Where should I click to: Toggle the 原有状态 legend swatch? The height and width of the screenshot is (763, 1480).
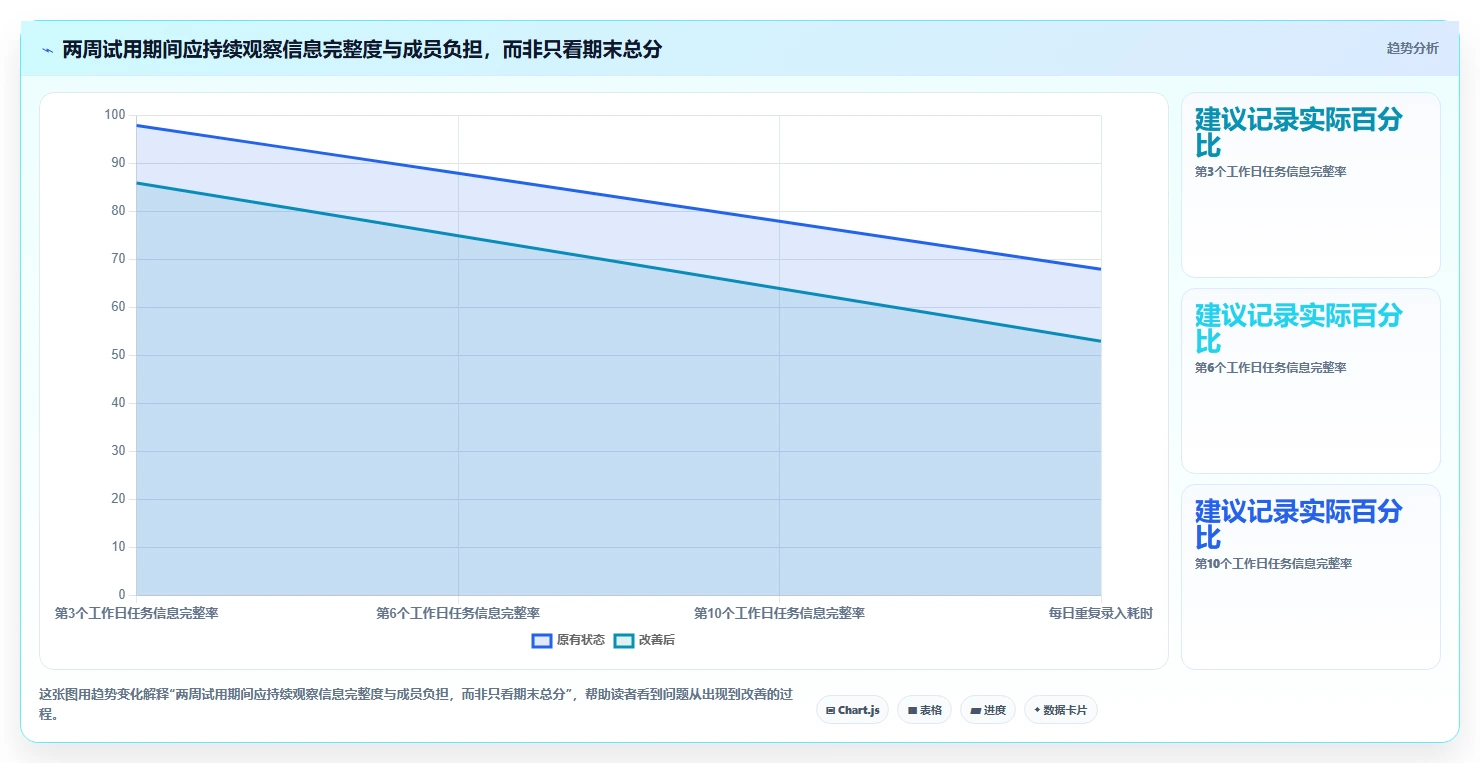[542, 640]
